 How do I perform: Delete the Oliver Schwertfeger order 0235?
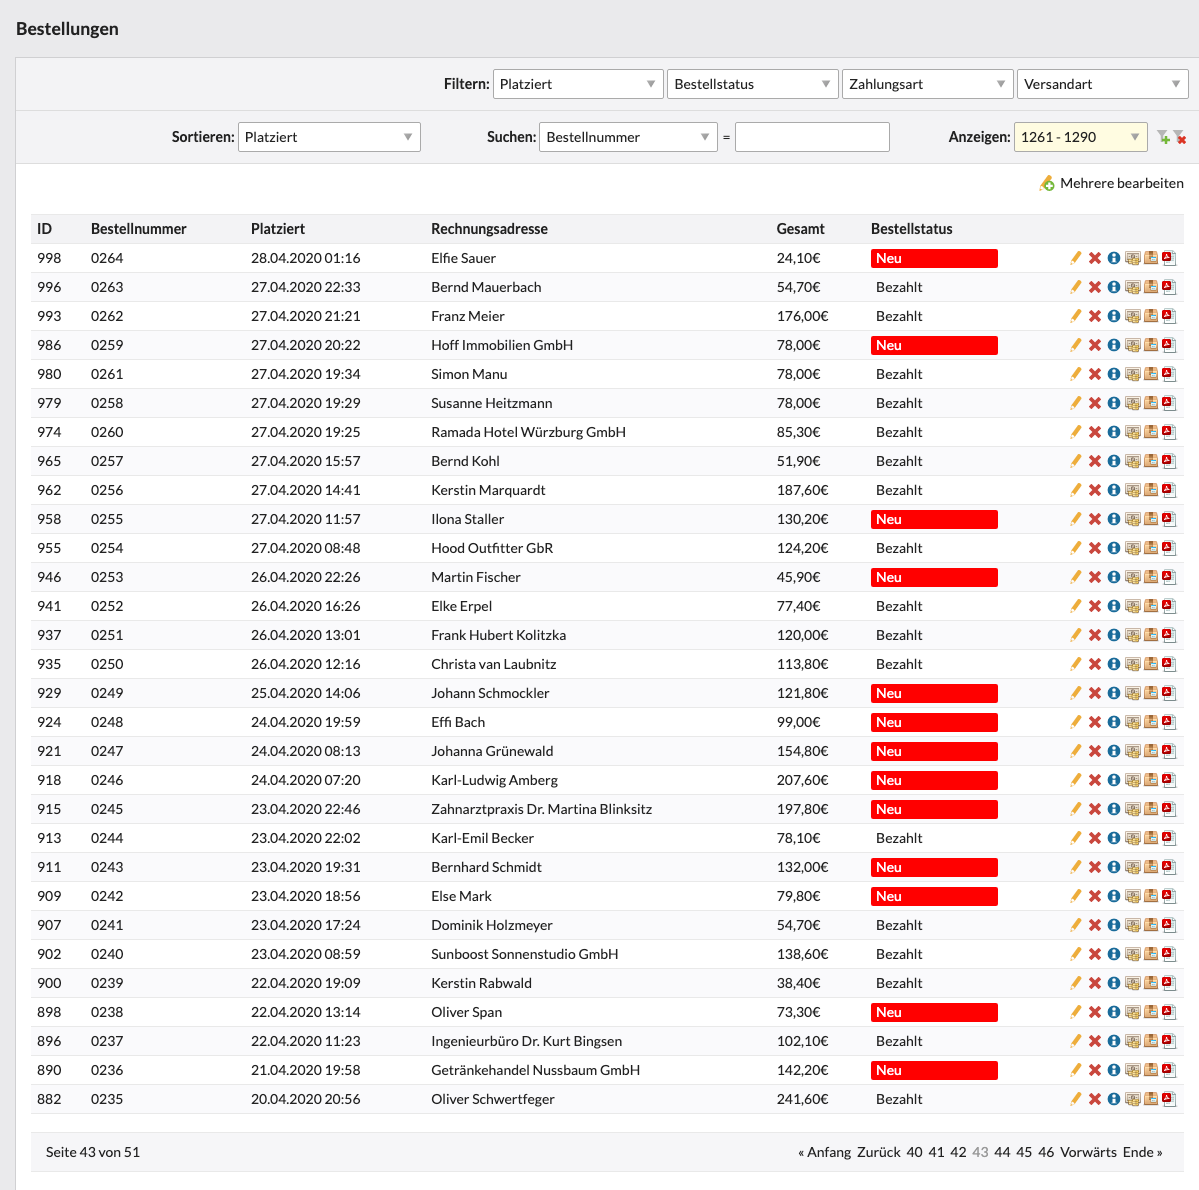1095,1099
